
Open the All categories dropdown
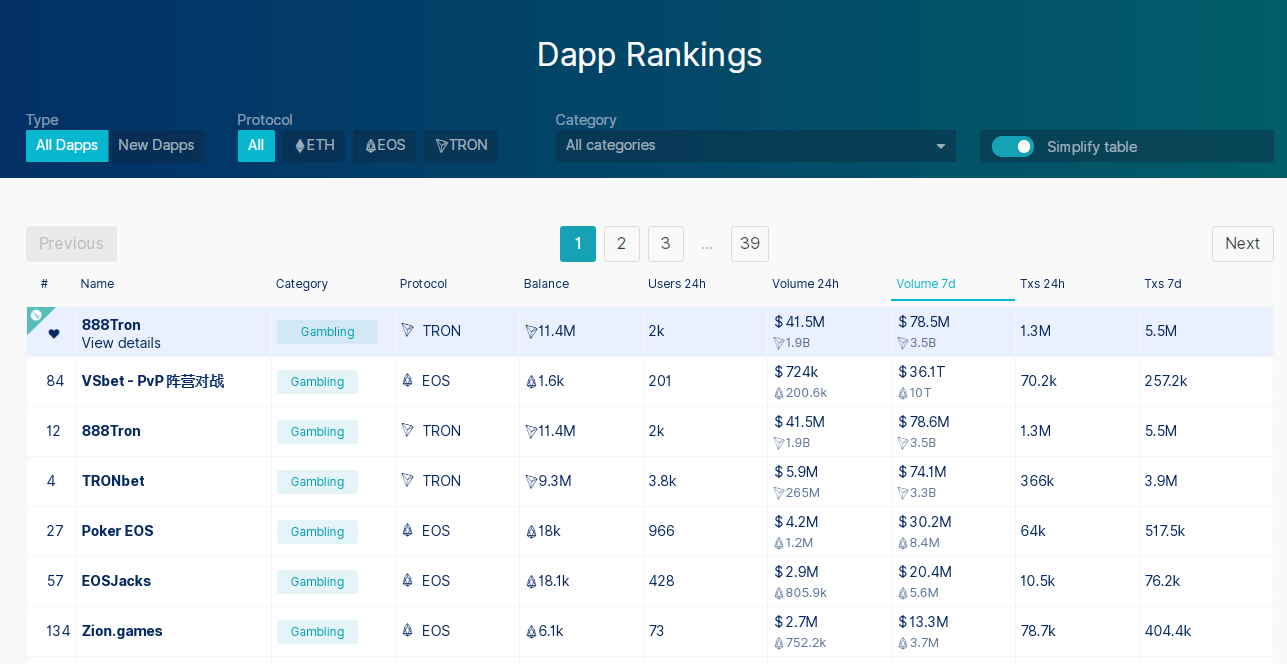click(755, 146)
